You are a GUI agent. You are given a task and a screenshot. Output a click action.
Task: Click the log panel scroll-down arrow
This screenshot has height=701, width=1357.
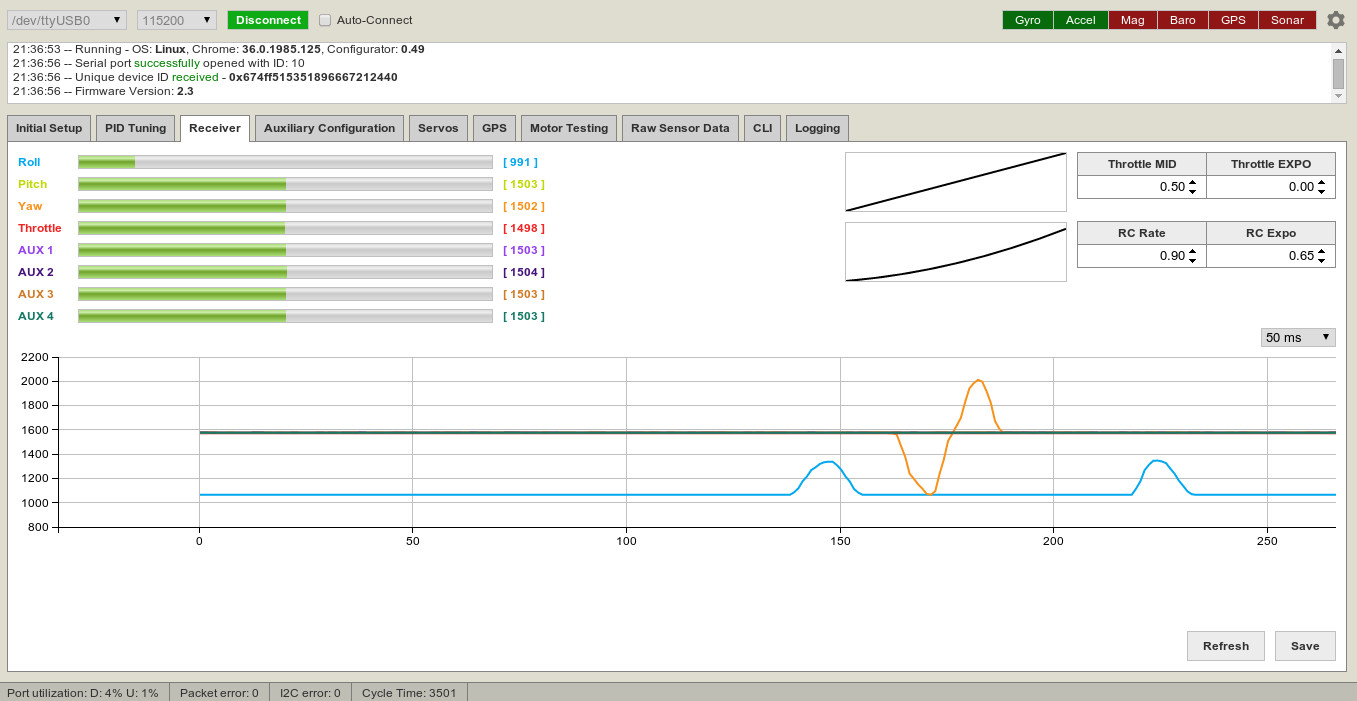pyautogui.click(x=1338, y=96)
